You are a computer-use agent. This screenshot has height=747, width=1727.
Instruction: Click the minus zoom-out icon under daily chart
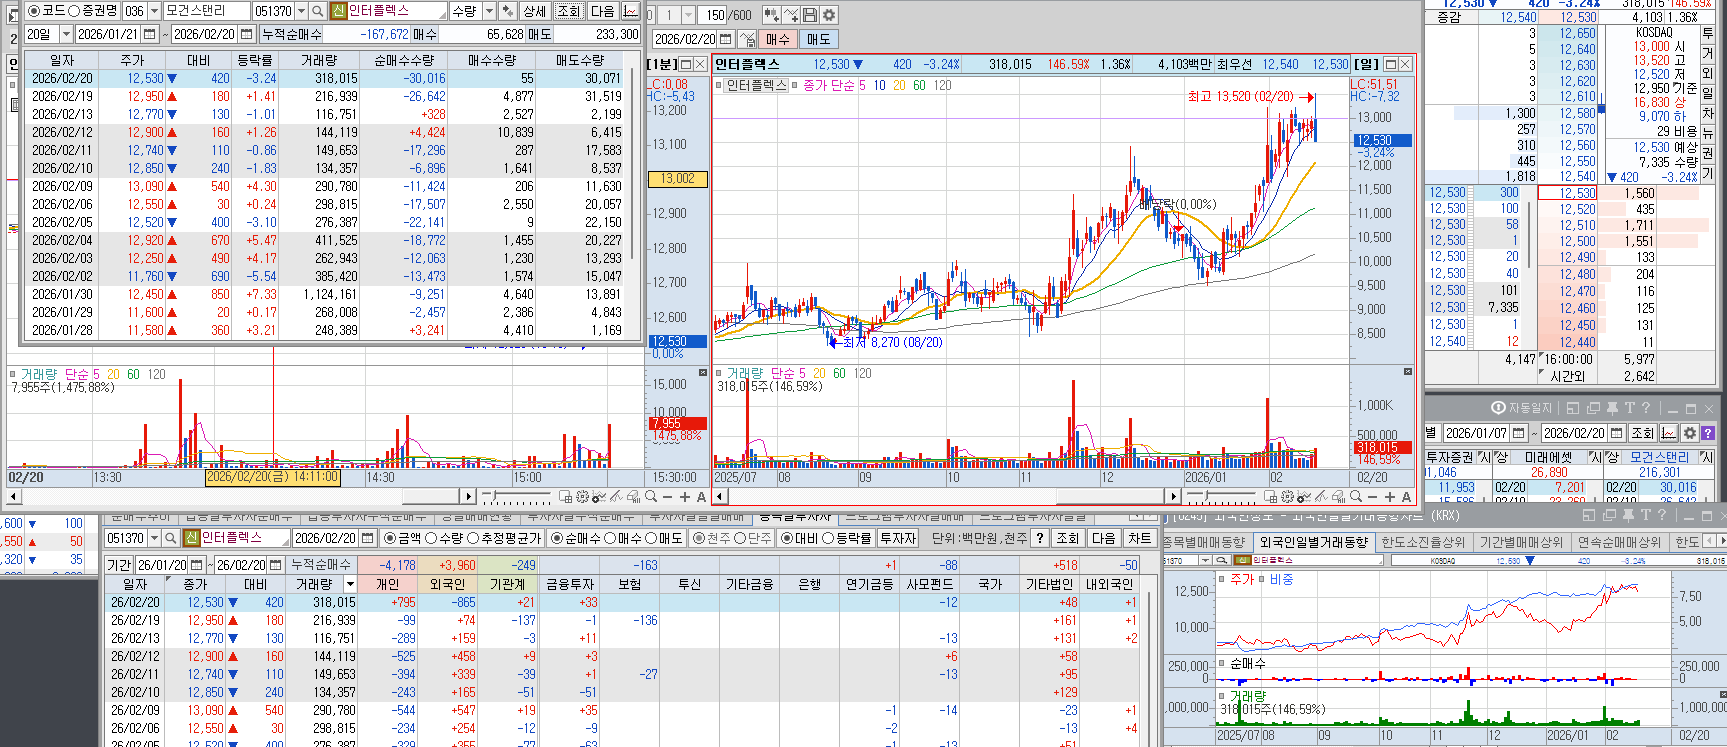coord(1372,497)
